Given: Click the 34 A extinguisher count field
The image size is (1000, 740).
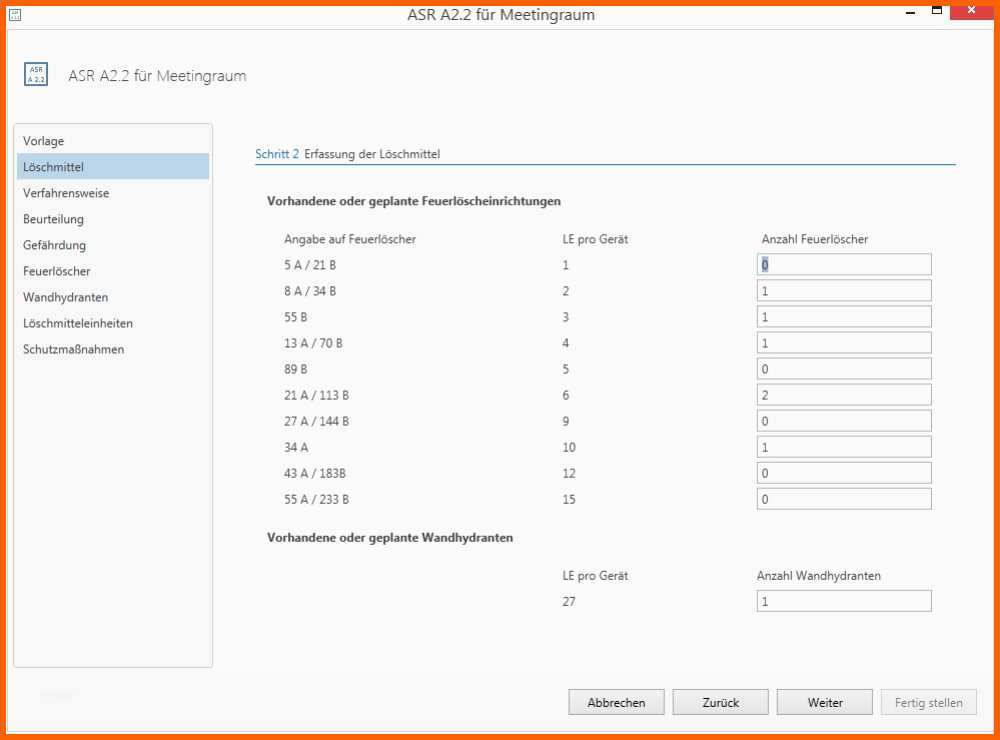Looking at the screenshot, I should [844, 447].
